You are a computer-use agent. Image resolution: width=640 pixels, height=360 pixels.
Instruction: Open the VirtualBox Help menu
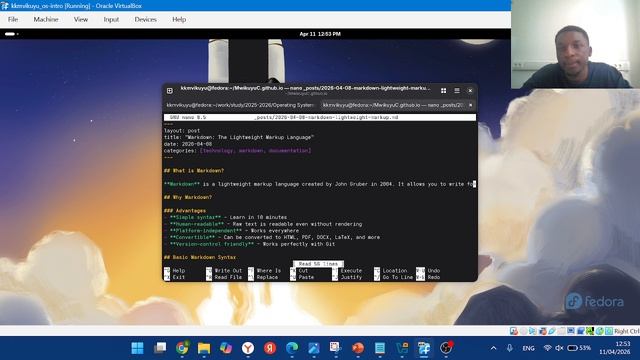(x=179, y=19)
